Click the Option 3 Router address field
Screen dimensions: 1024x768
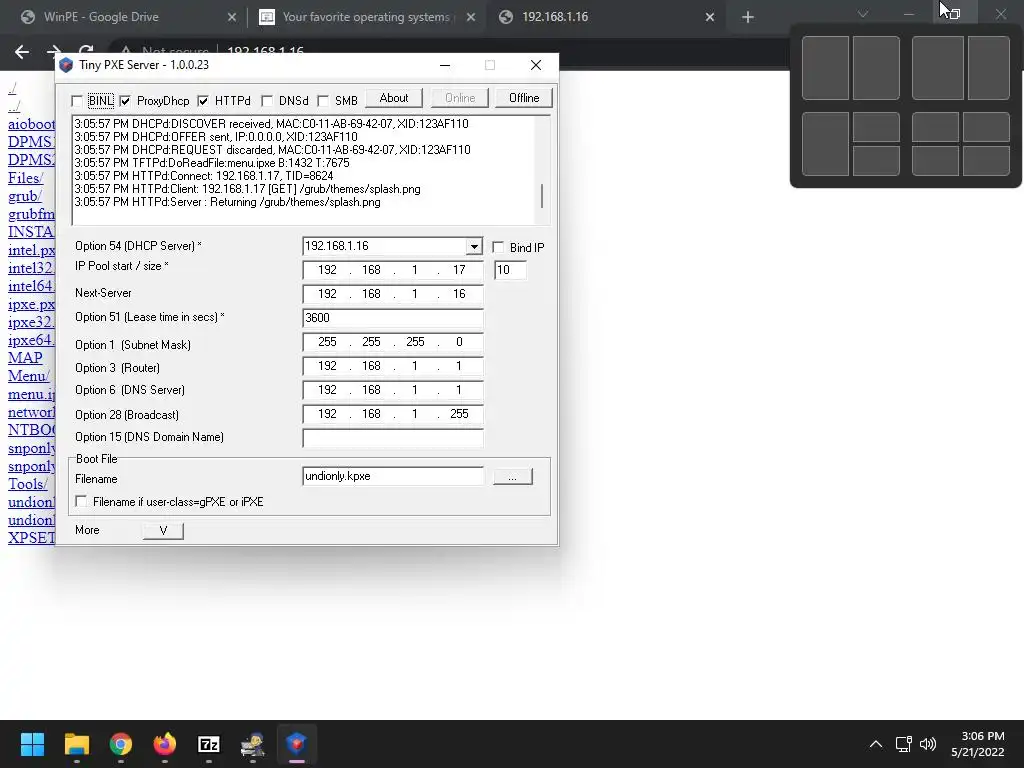[392, 366]
